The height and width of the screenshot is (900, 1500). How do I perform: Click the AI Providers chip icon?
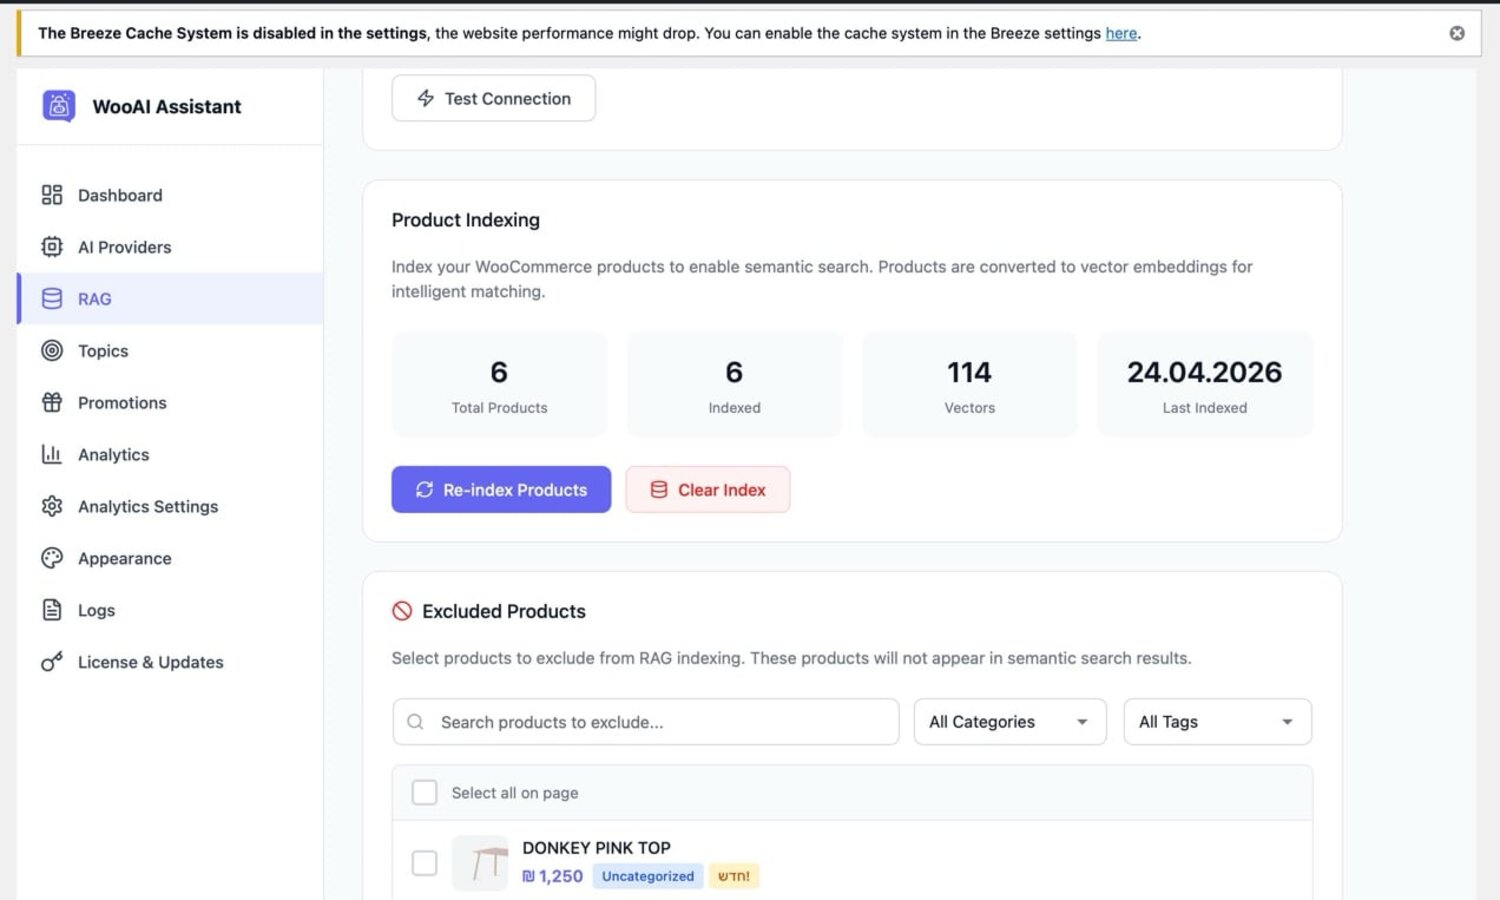(52, 247)
